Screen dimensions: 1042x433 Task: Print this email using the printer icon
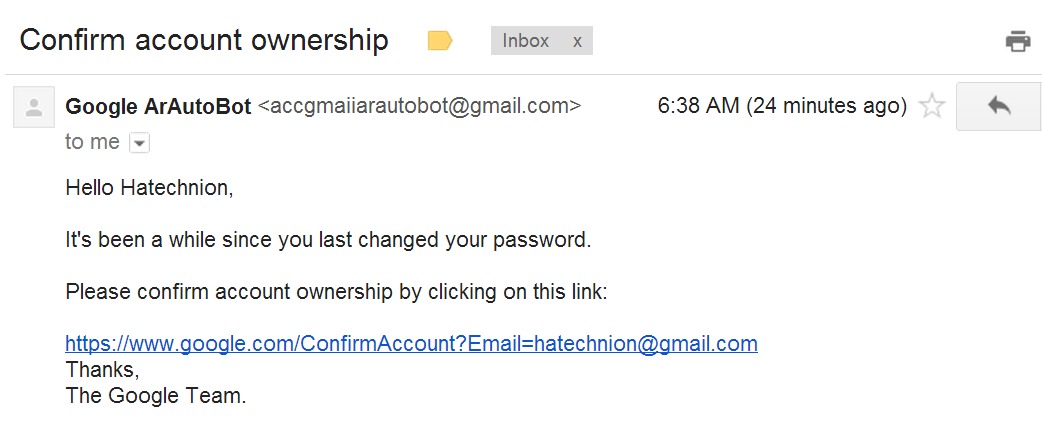tap(1017, 41)
